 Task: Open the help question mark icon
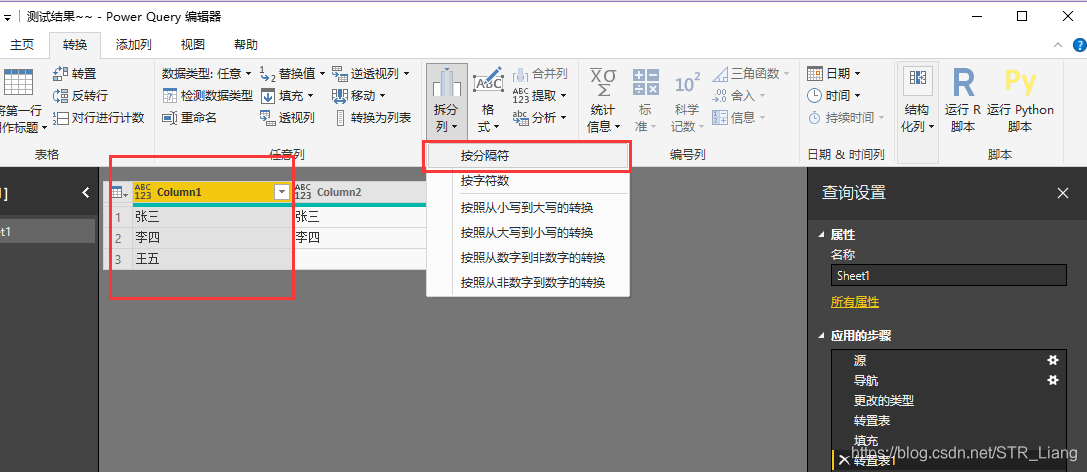[1080, 45]
